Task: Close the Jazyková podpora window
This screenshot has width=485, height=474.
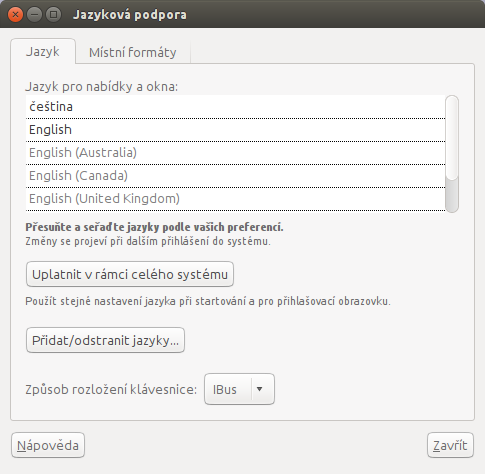Action: (15, 15)
